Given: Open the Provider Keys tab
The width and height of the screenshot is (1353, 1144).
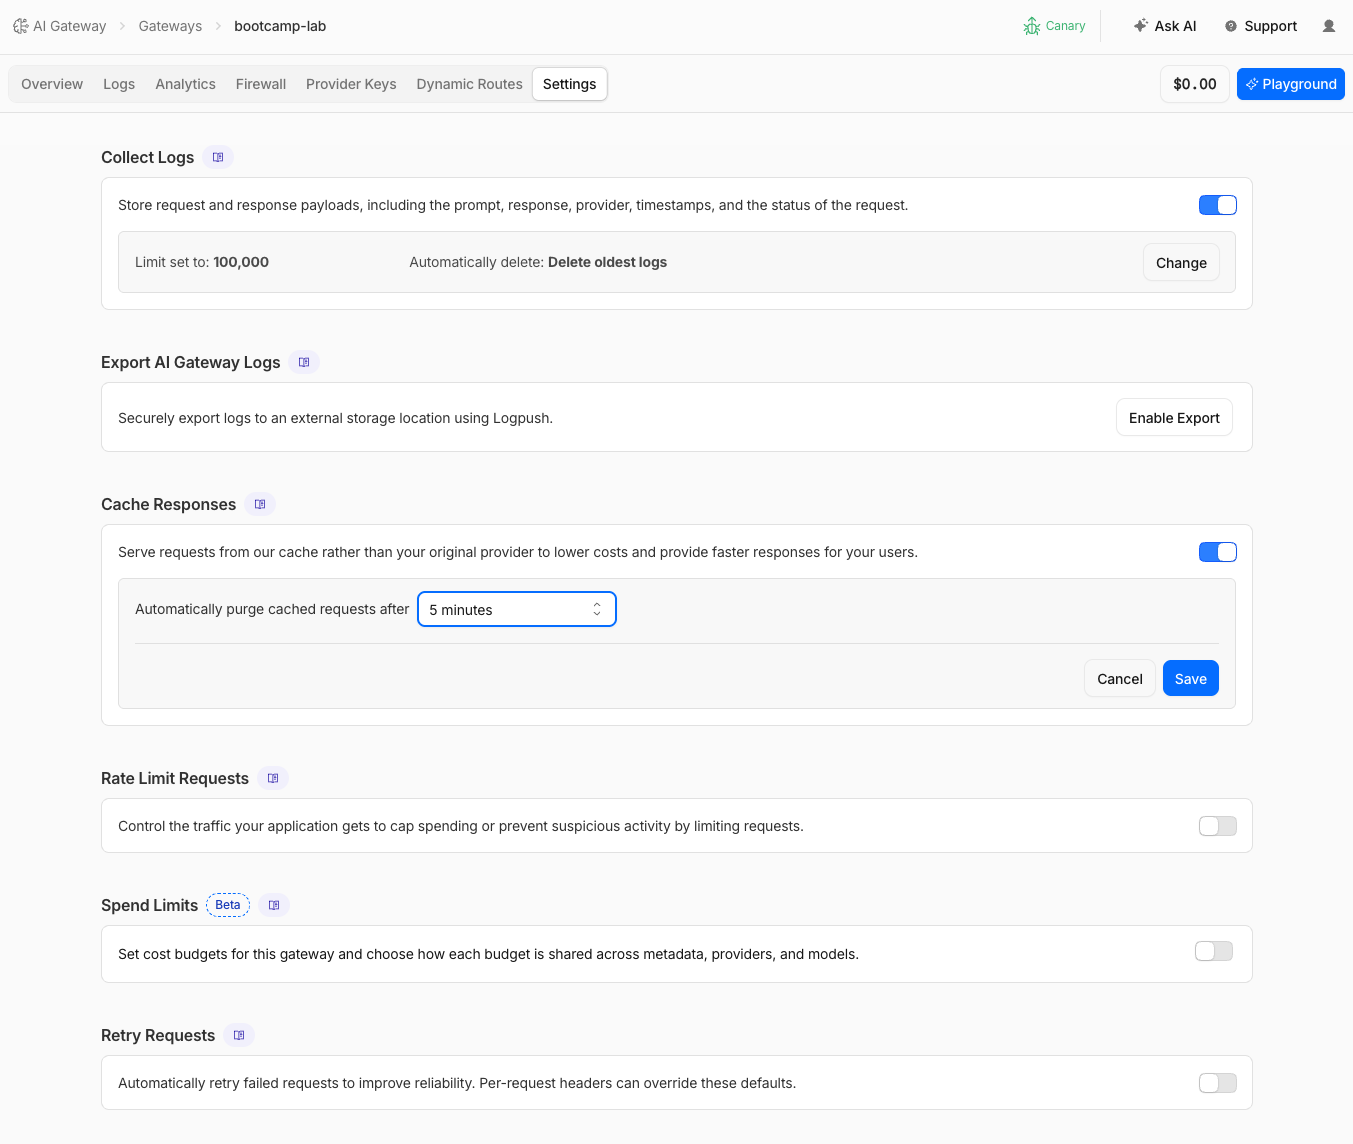Looking at the screenshot, I should click(351, 84).
